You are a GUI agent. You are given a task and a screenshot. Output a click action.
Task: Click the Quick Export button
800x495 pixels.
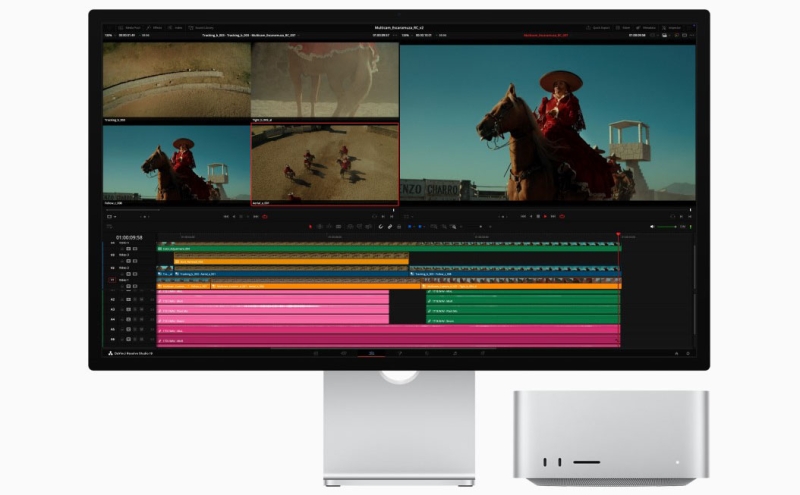coord(598,28)
